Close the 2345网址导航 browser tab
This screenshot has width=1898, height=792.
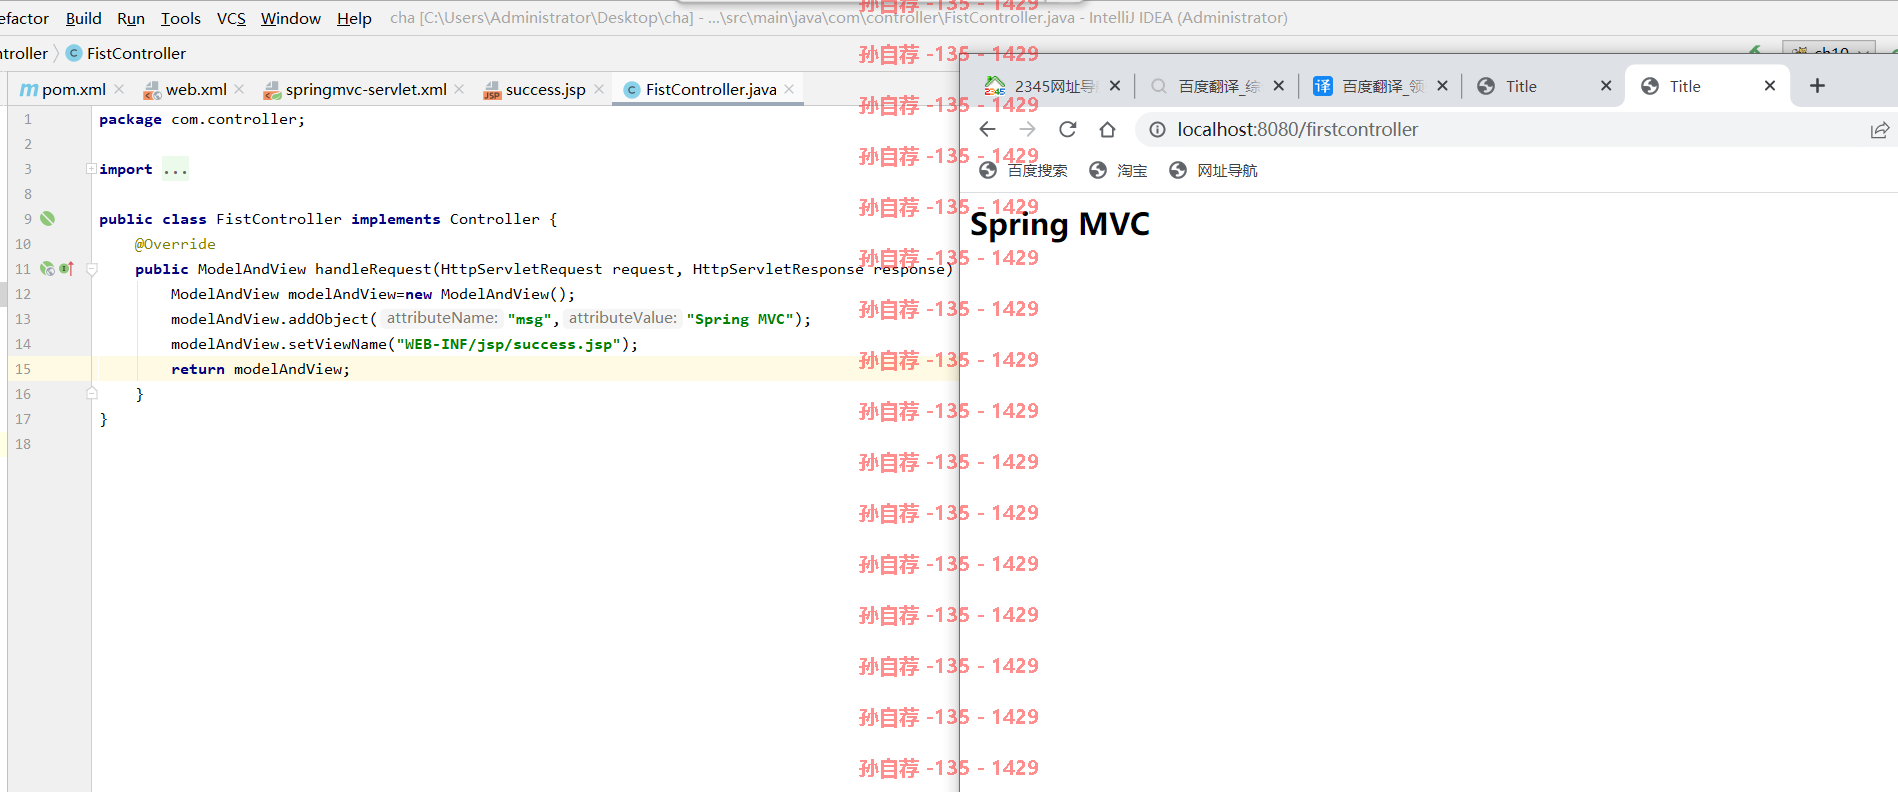1115,86
